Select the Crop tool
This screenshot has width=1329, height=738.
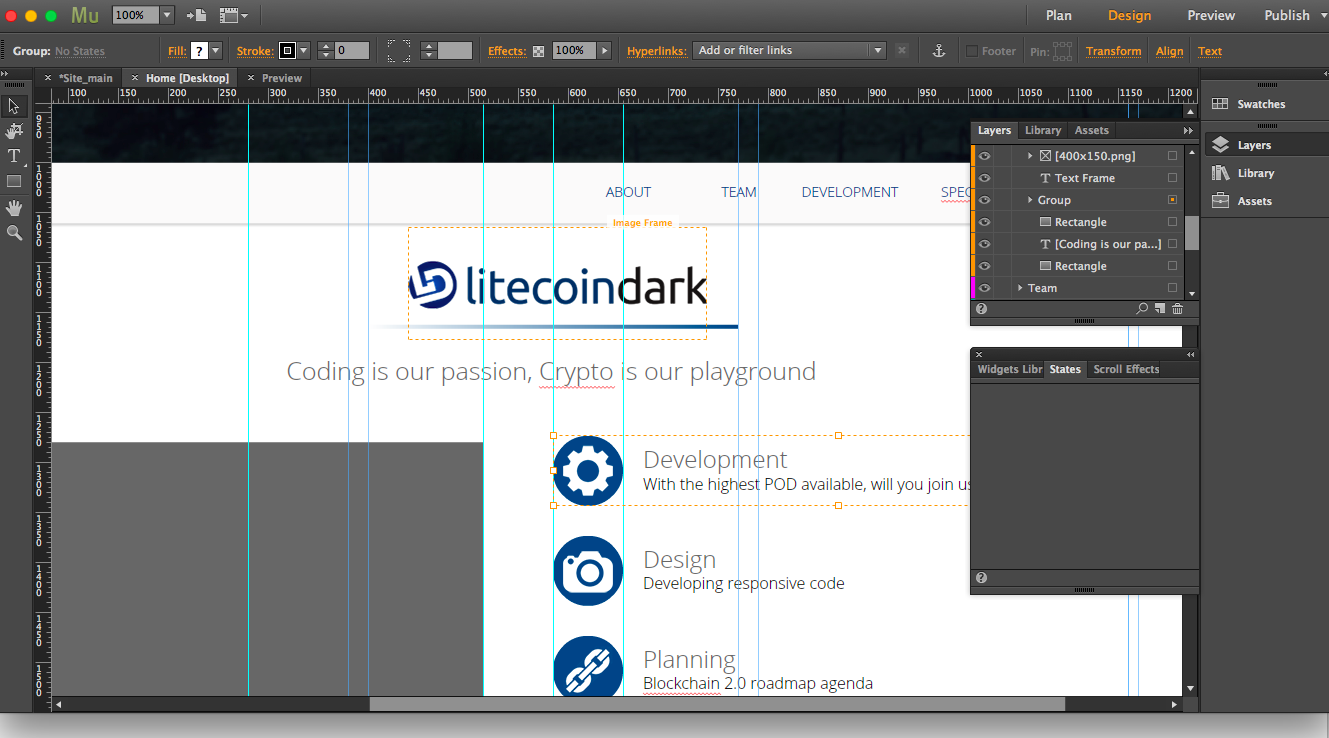point(14,131)
